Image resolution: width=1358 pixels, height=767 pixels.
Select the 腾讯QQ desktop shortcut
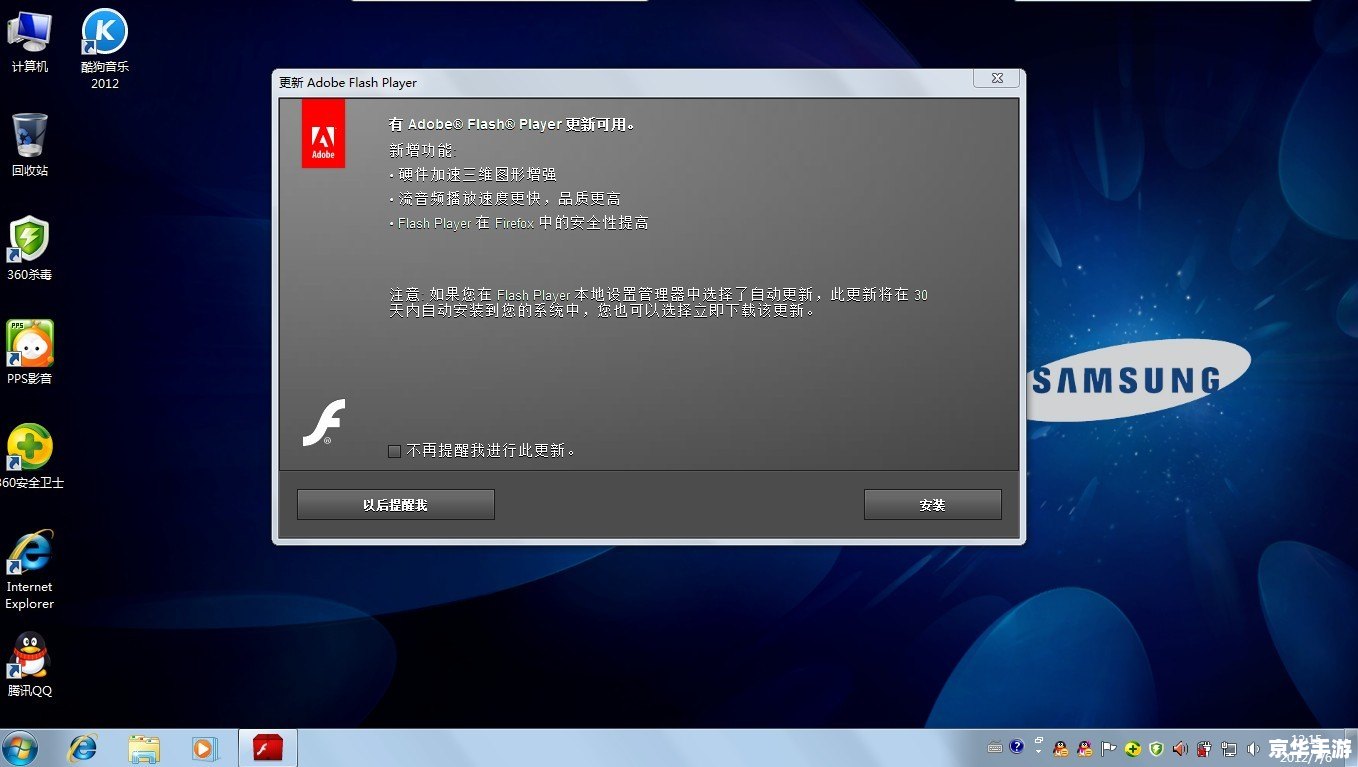[x=30, y=665]
